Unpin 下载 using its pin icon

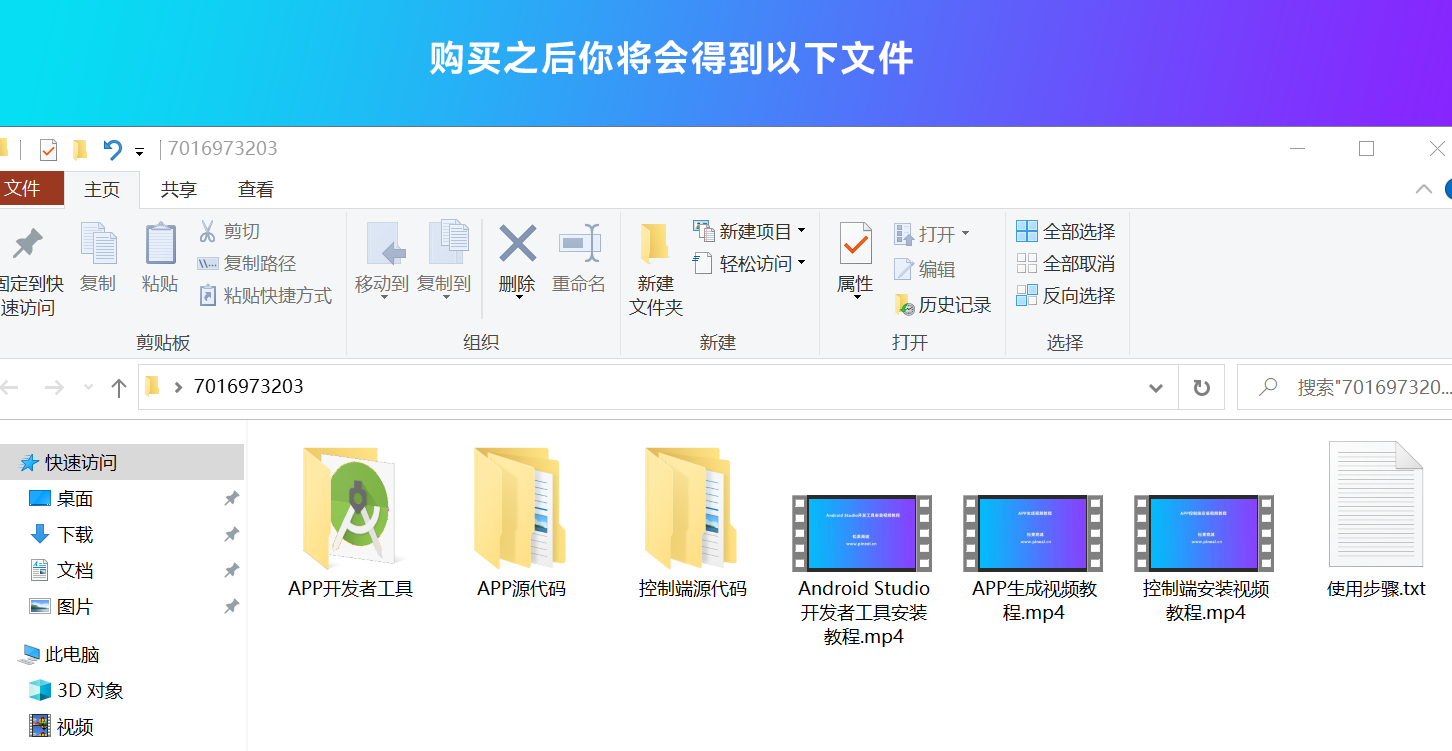click(x=231, y=534)
